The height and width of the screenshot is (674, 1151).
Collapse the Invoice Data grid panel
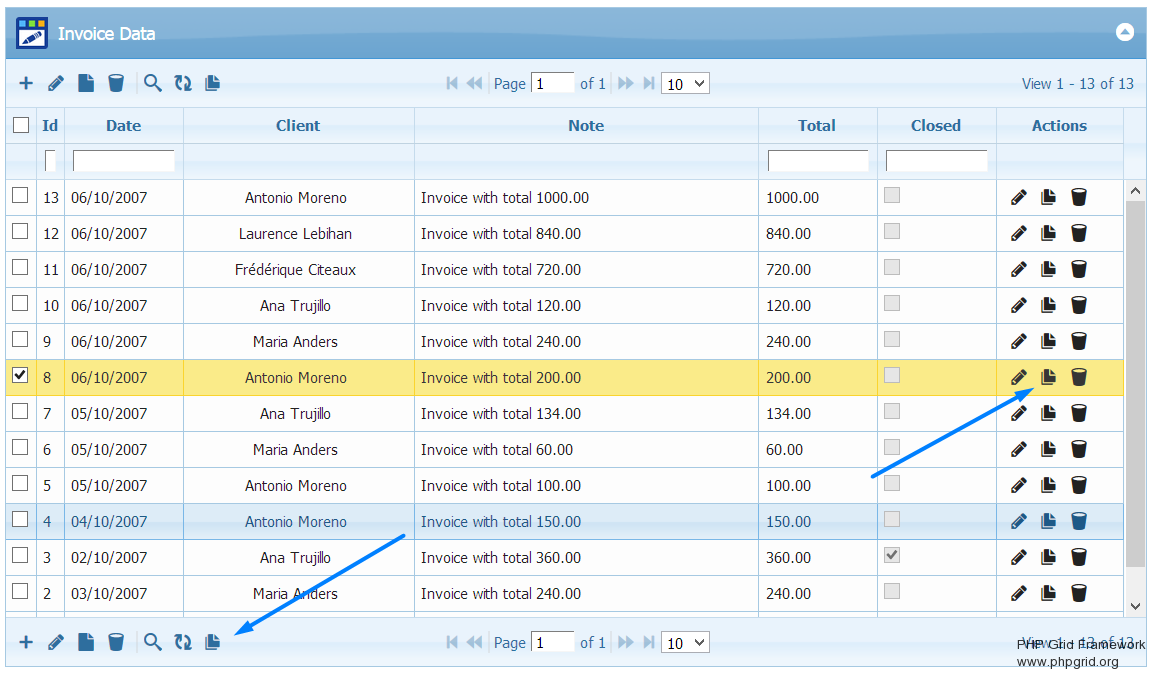pos(1124,33)
